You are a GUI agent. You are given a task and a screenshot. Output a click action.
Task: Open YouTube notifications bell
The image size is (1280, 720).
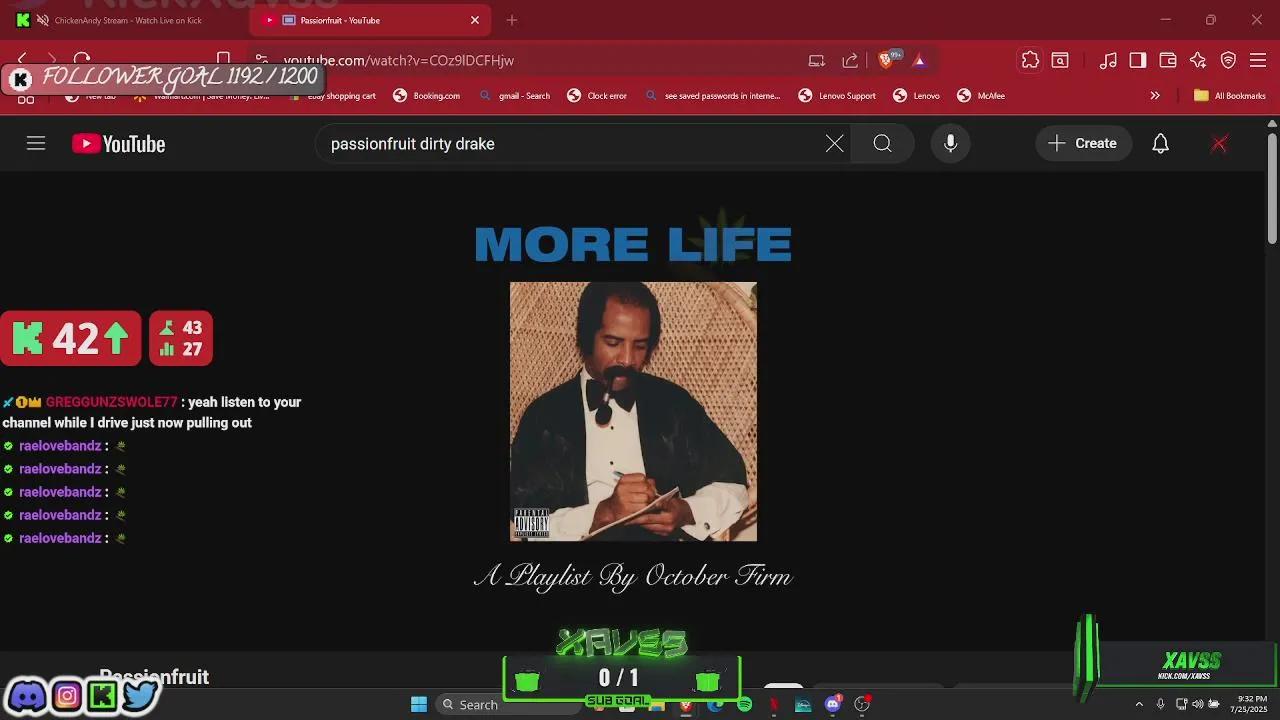click(x=1160, y=144)
